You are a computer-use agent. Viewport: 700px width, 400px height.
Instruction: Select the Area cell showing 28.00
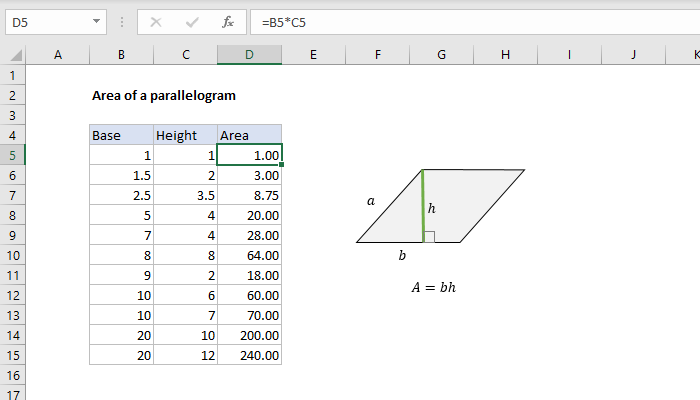pos(250,235)
